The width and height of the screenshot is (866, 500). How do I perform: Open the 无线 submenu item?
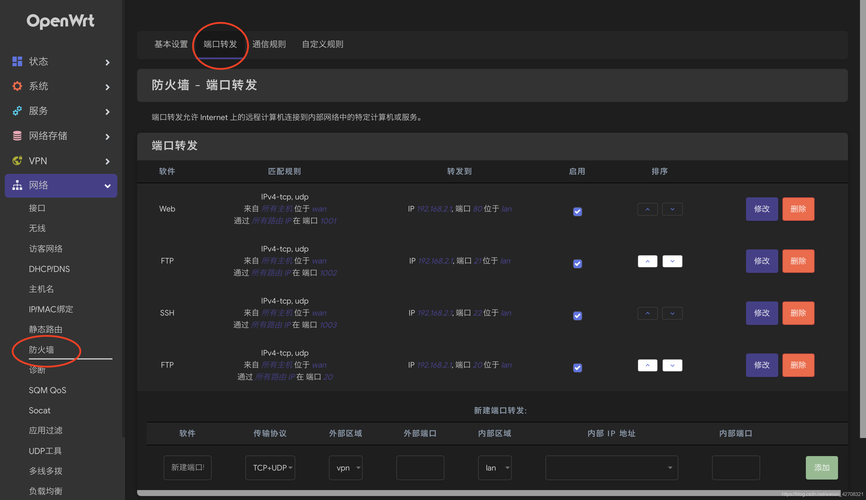(x=37, y=228)
